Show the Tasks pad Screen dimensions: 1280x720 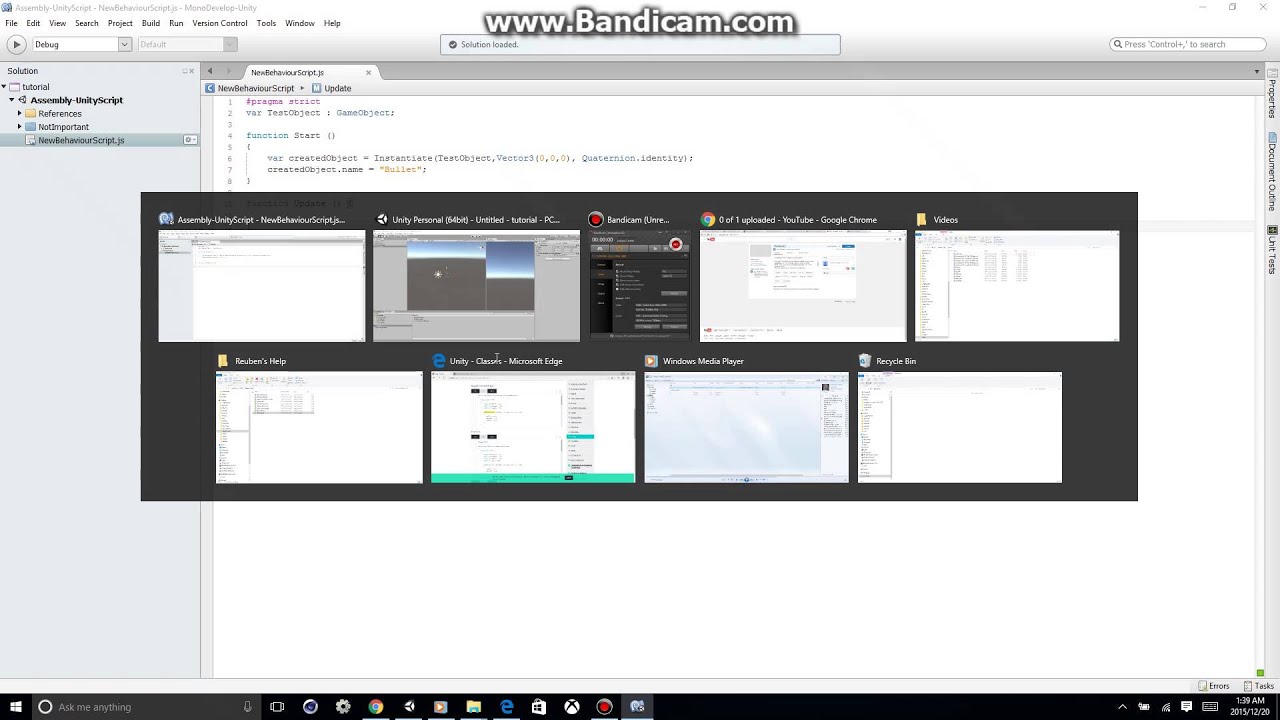point(1259,686)
